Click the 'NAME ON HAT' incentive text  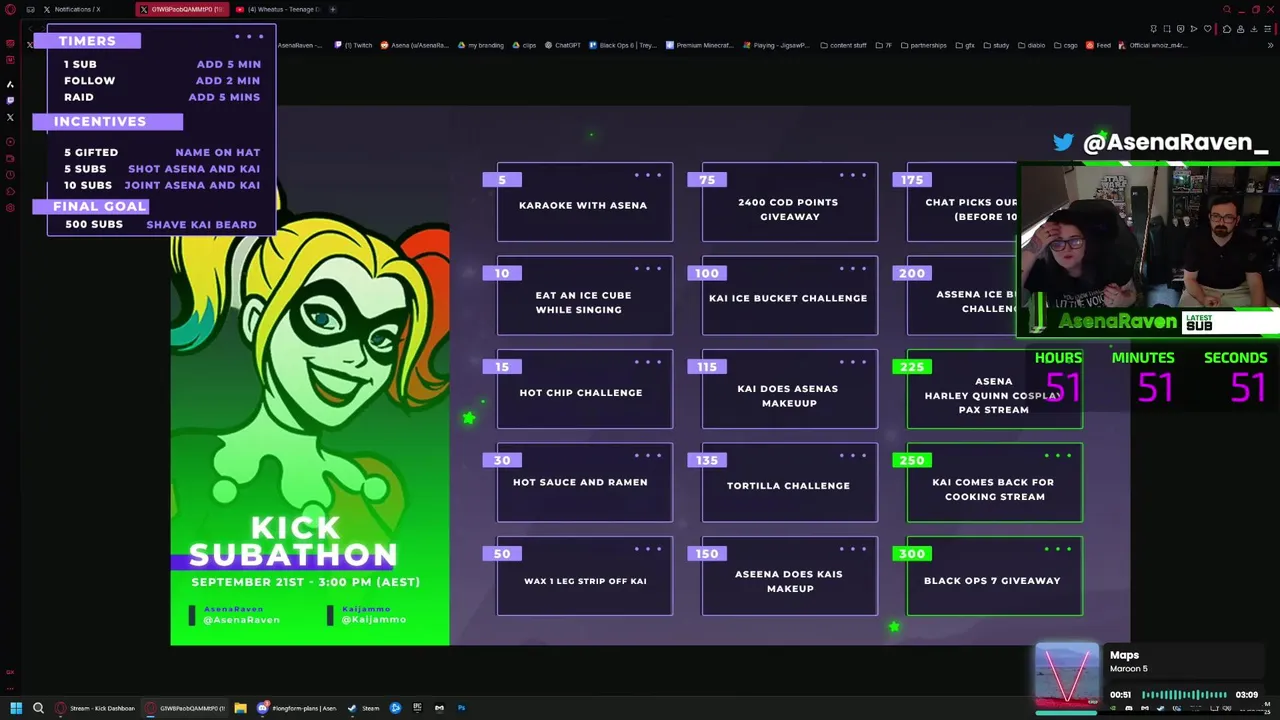point(218,153)
